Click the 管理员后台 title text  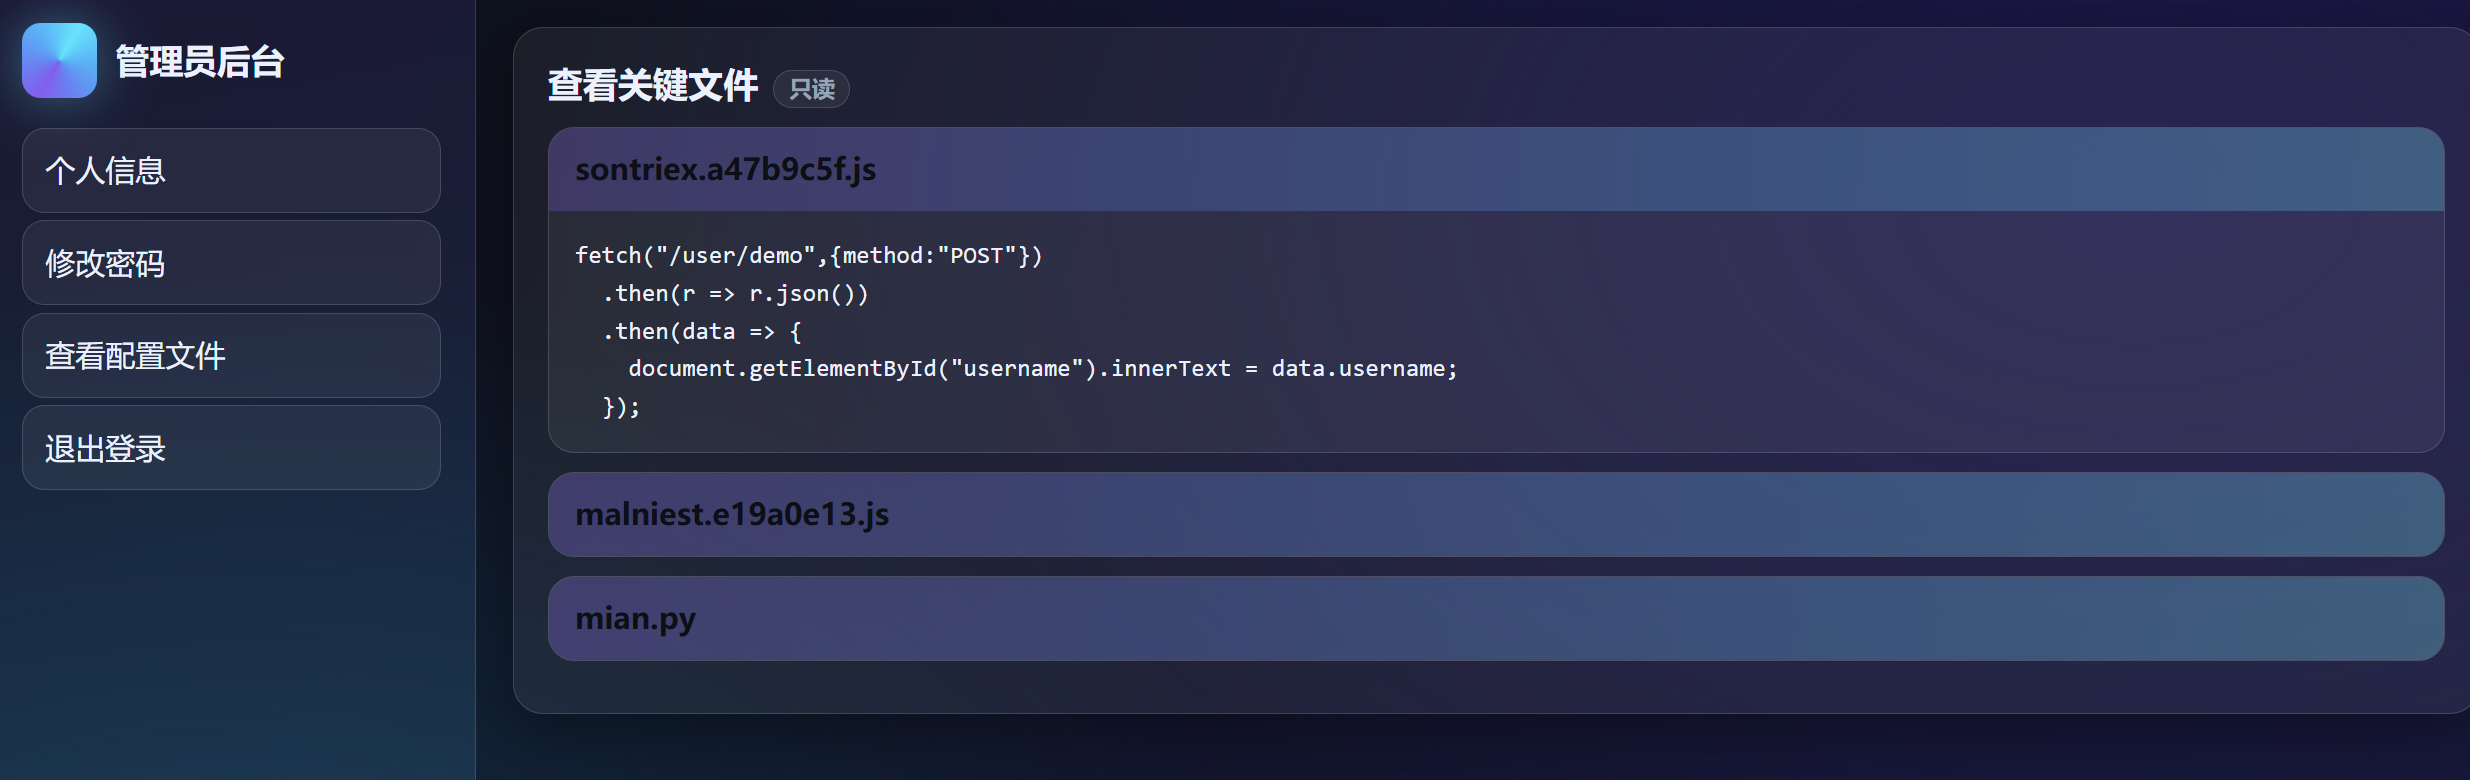pyautogui.click(x=200, y=62)
